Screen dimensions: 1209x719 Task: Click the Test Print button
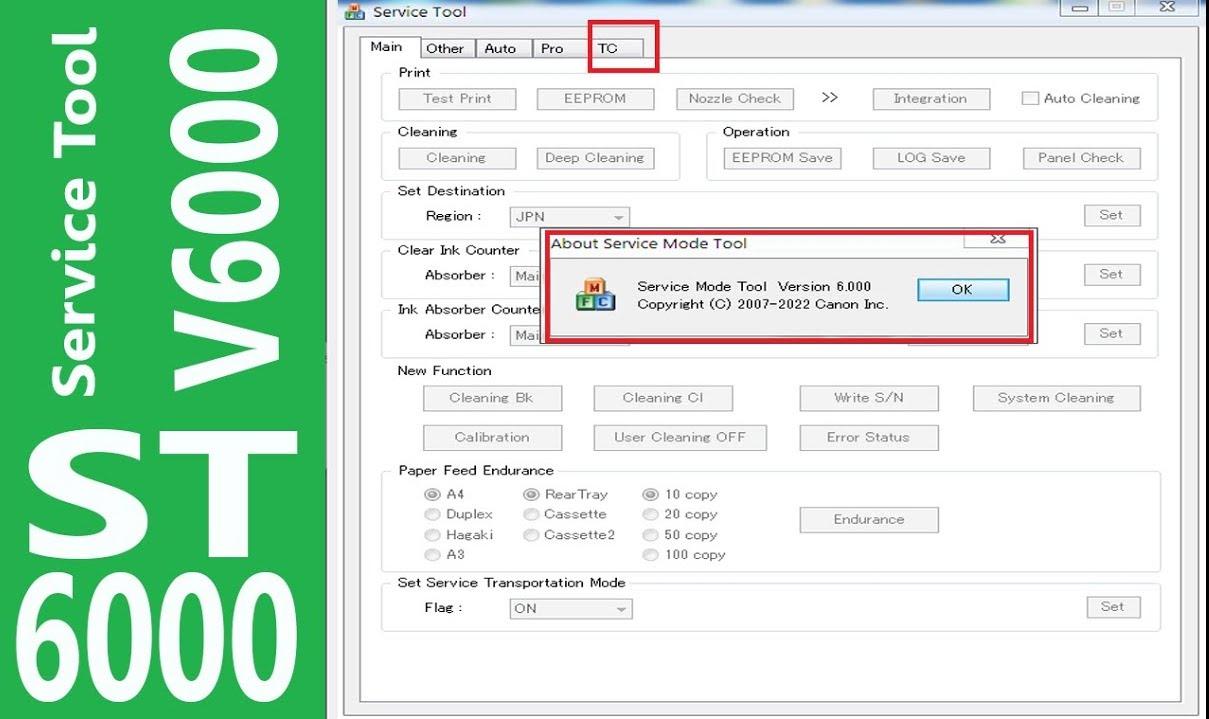coord(456,98)
